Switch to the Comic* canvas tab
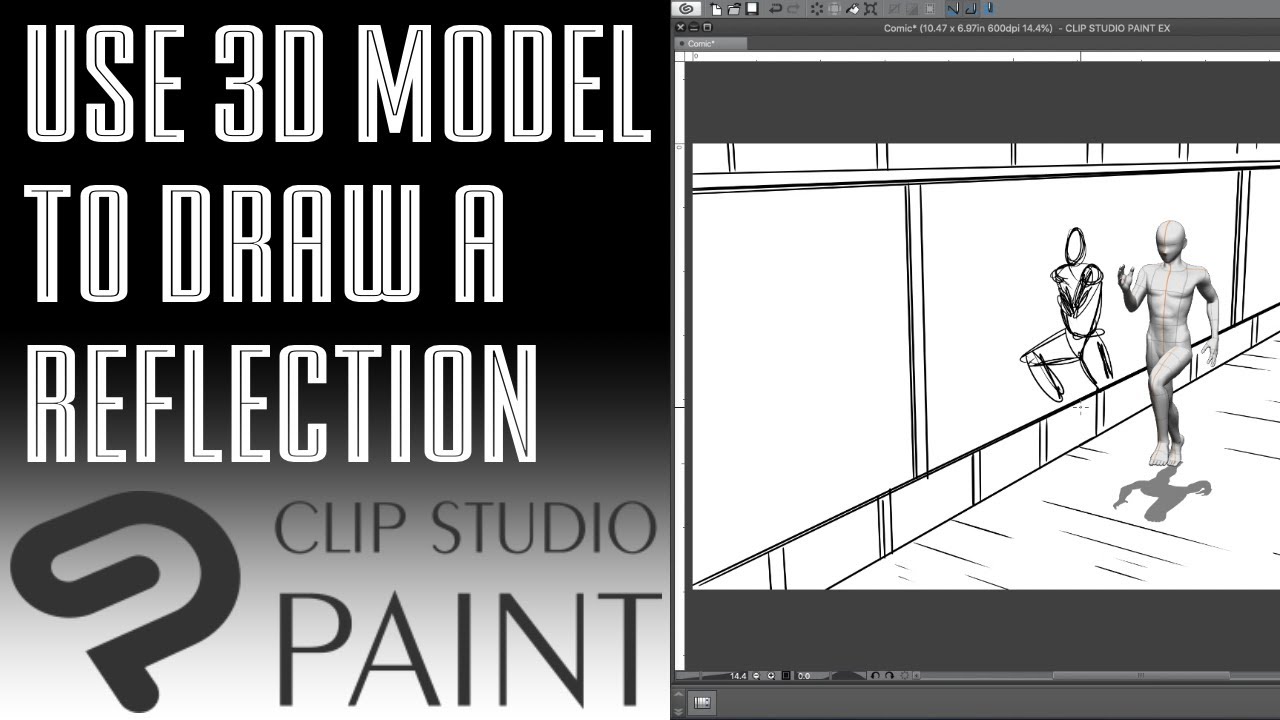 [710, 44]
